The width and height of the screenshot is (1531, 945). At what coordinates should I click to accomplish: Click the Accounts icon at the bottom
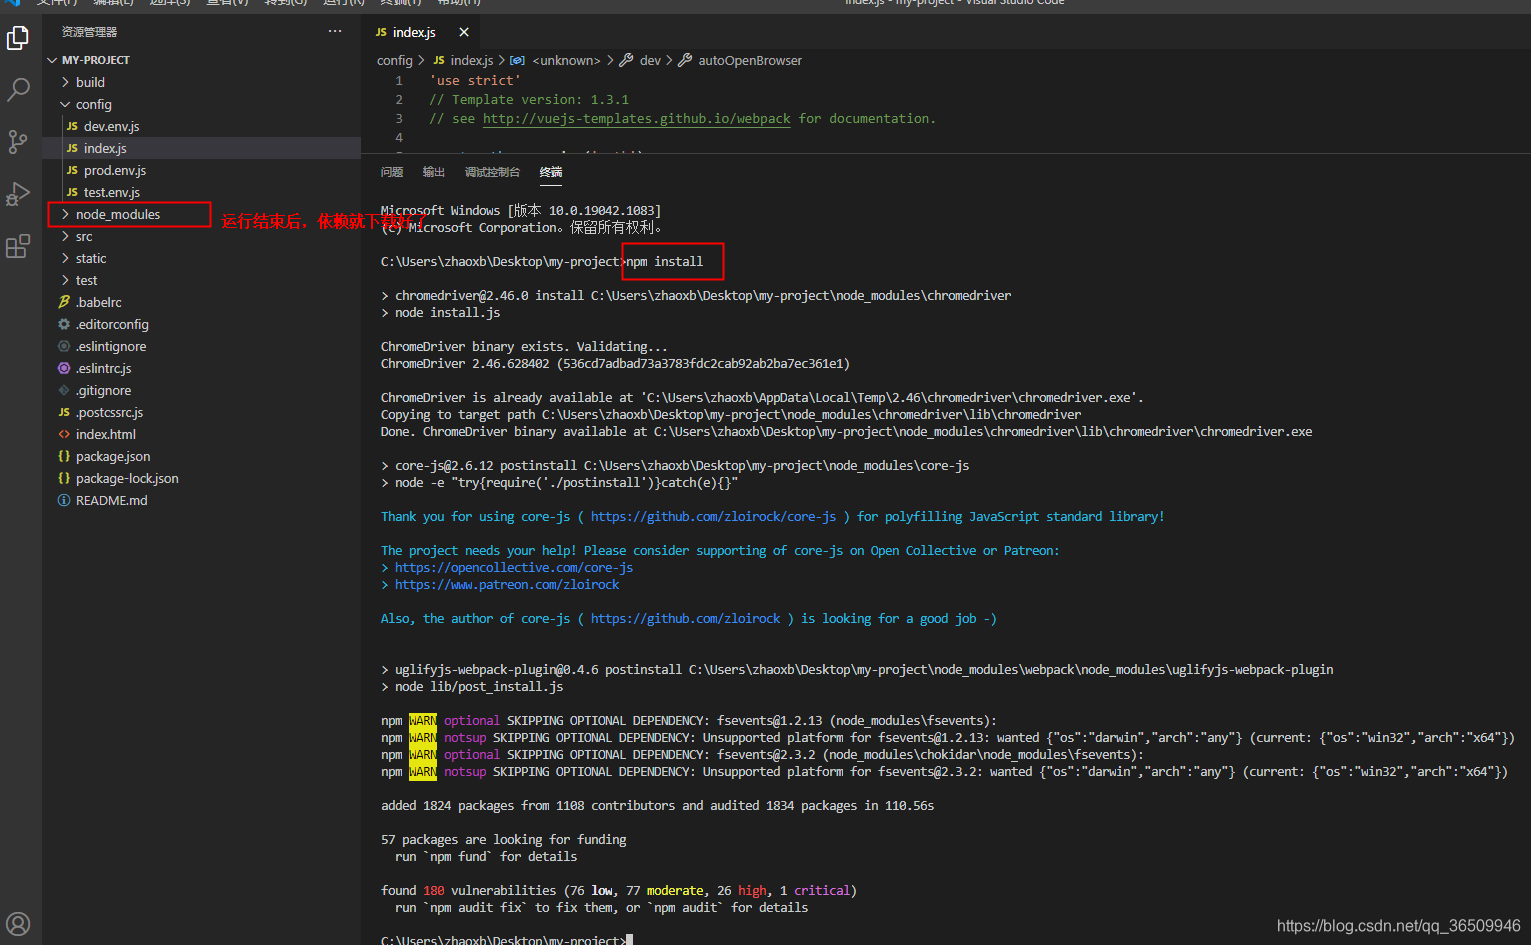pyautogui.click(x=18, y=923)
